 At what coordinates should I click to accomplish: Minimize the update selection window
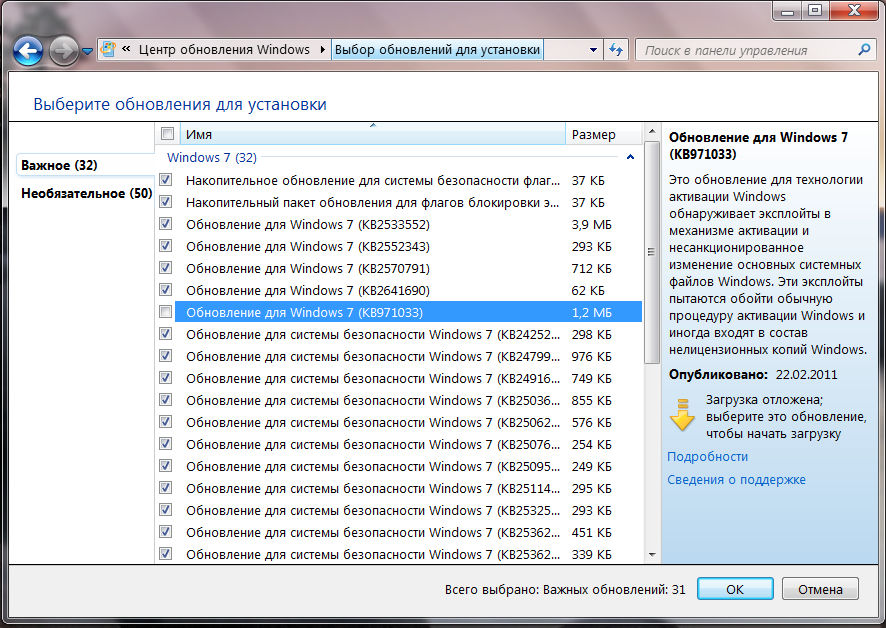(x=788, y=11)
